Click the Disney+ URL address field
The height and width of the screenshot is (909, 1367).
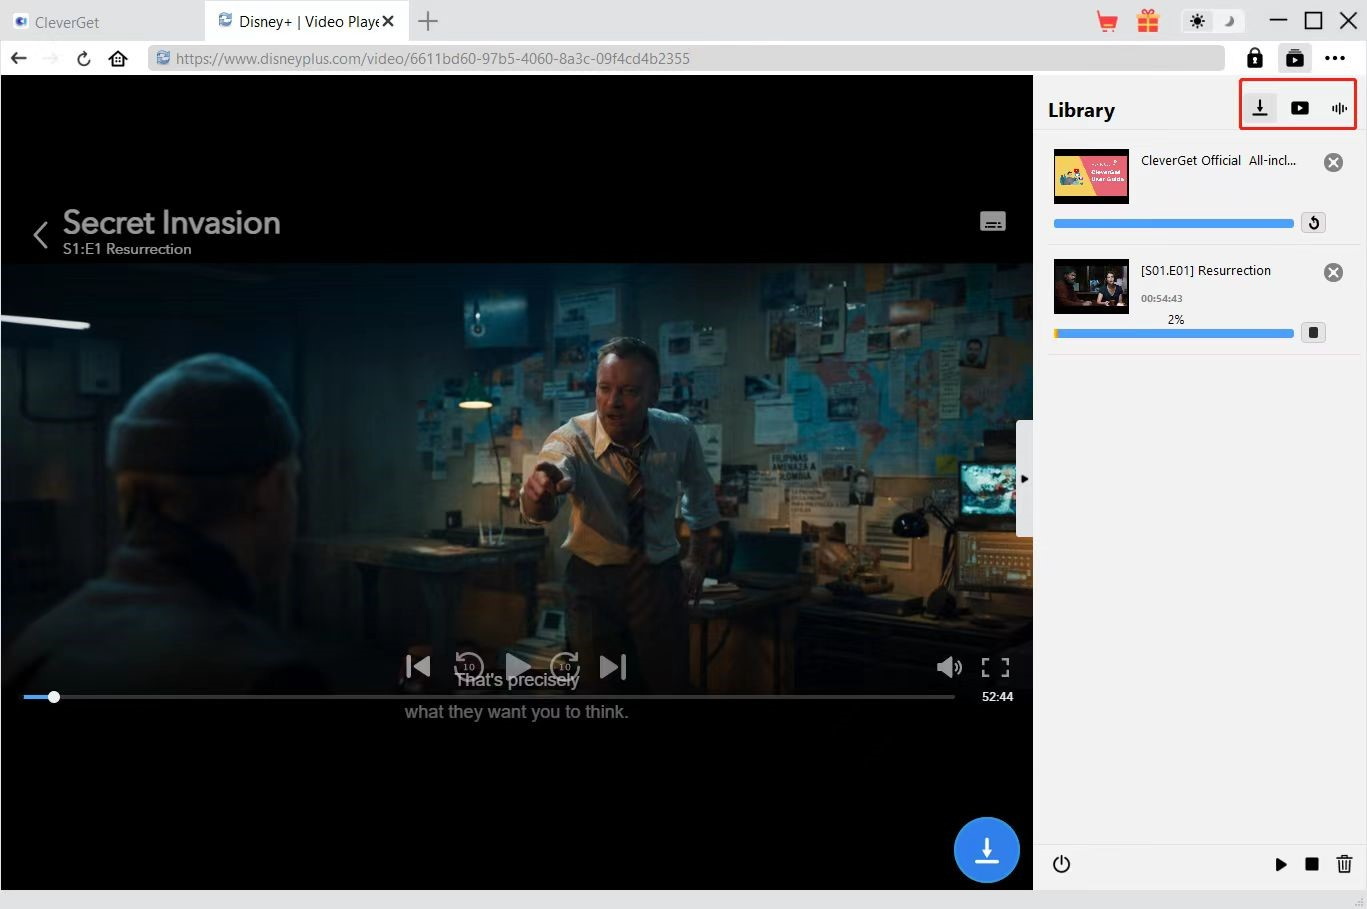pos(686,58)
